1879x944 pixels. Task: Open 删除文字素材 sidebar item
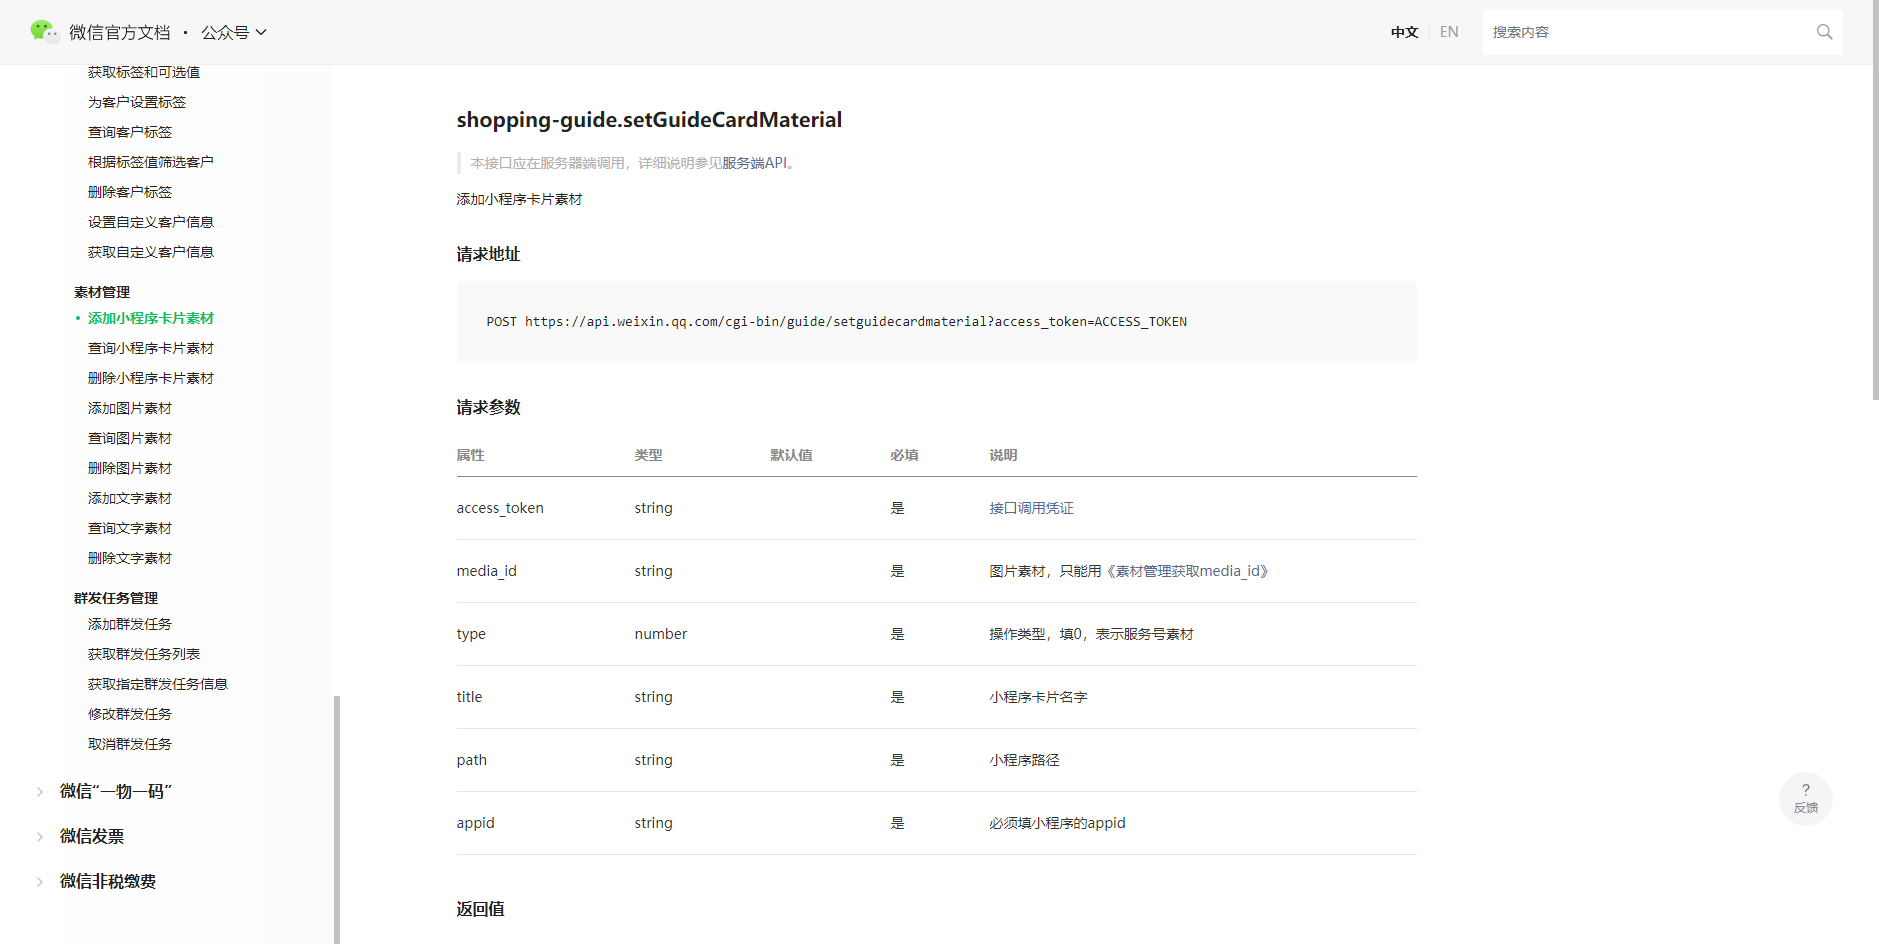tap(130, 558)
